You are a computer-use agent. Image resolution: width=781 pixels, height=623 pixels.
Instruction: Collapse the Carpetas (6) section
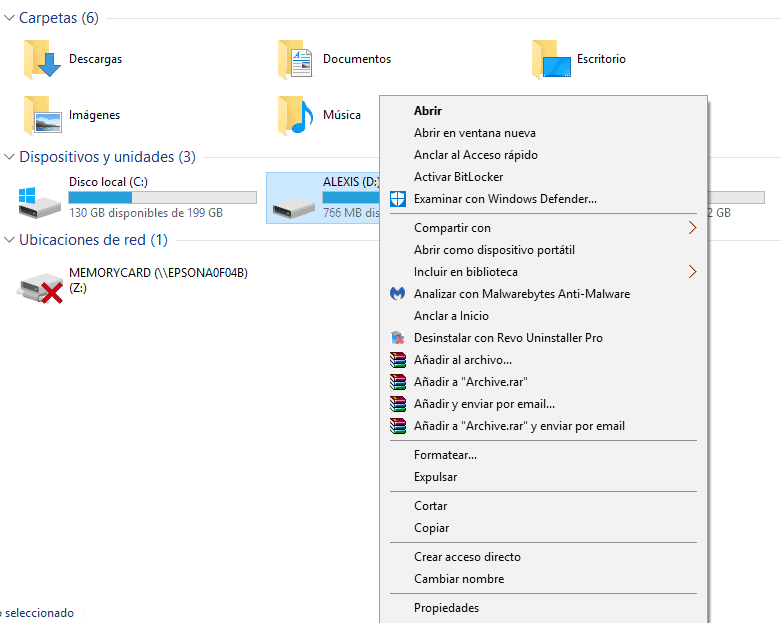tap(9, 18)
